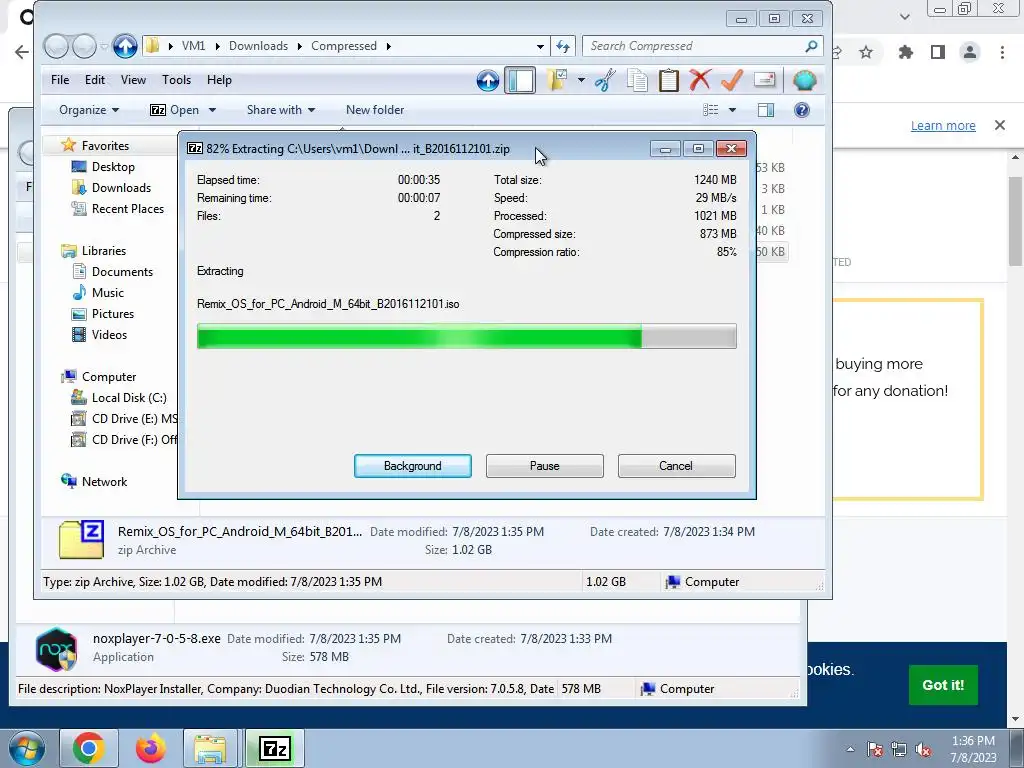This screenshot has width=1024, height=768.
Task: Click the browser bookmark star icon
Action: (866, 52)
